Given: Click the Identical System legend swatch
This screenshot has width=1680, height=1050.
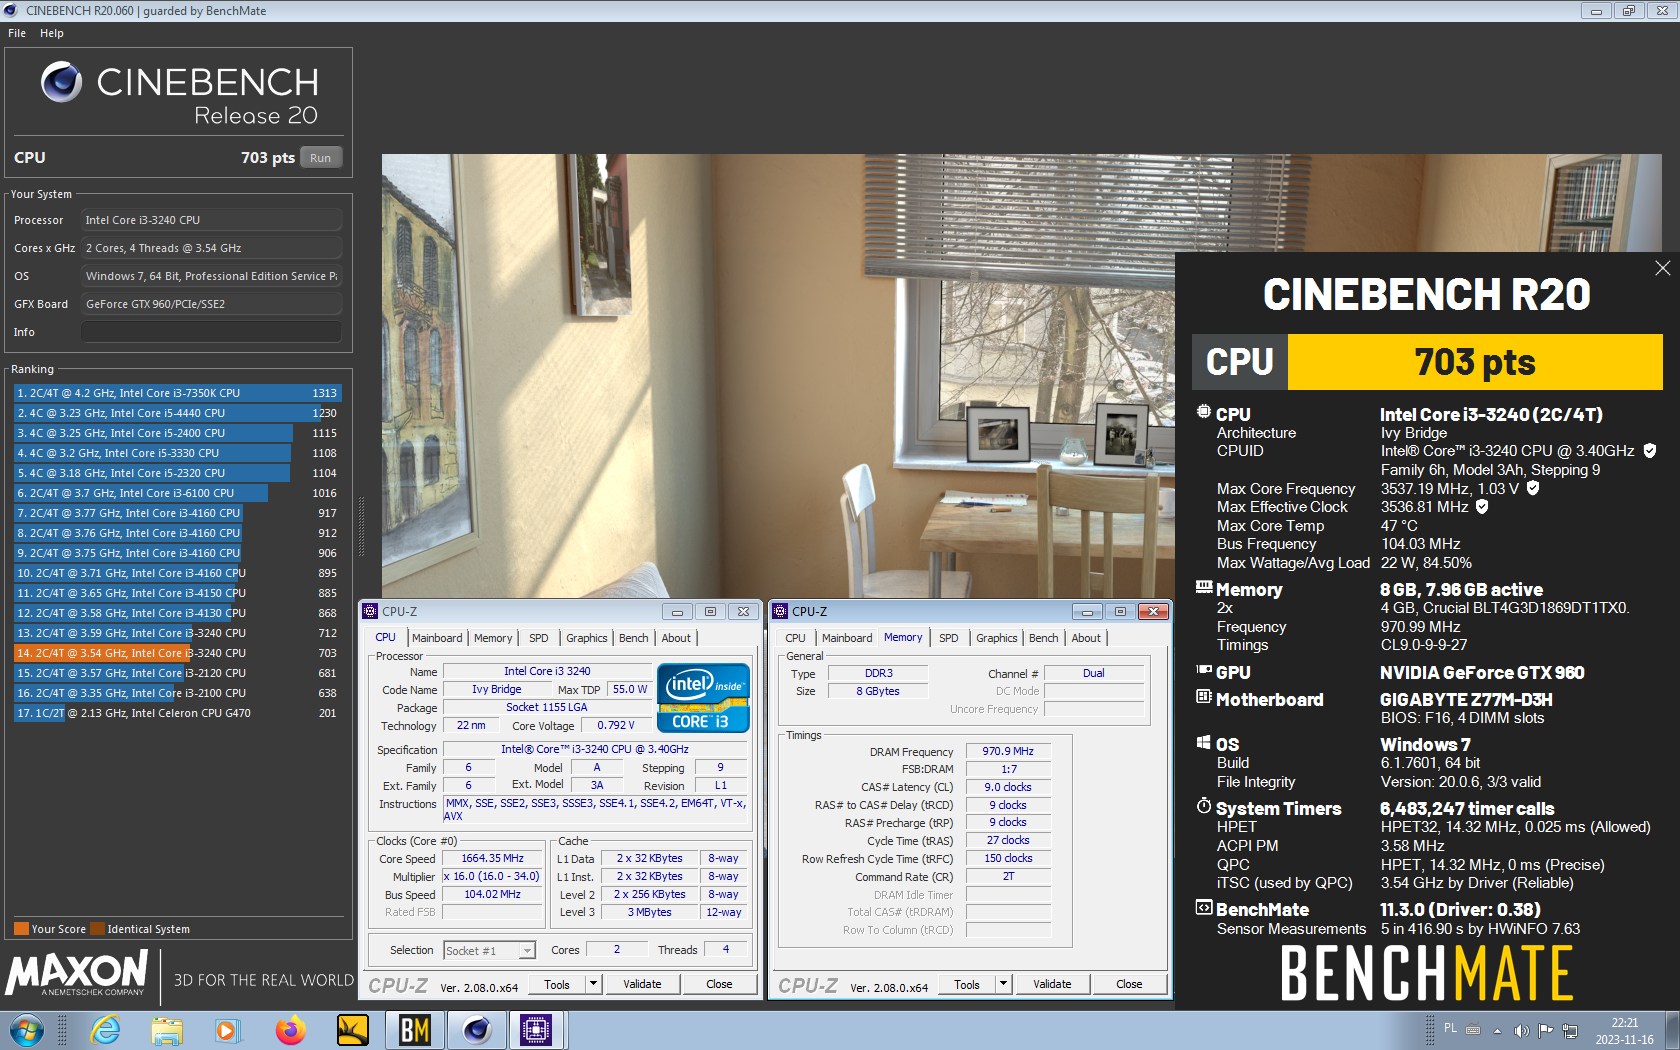Looking at the screenshot, I should pos(97,929).
